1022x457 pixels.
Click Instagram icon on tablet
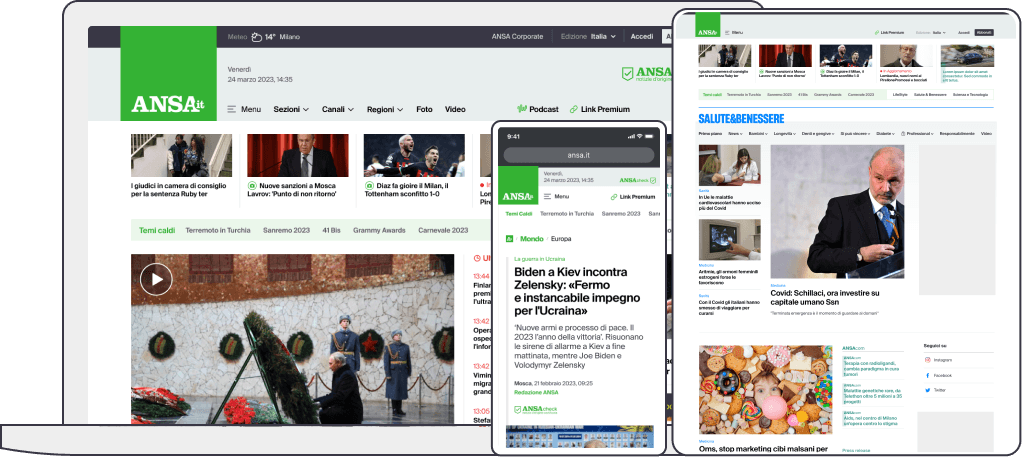pos(927,360)
